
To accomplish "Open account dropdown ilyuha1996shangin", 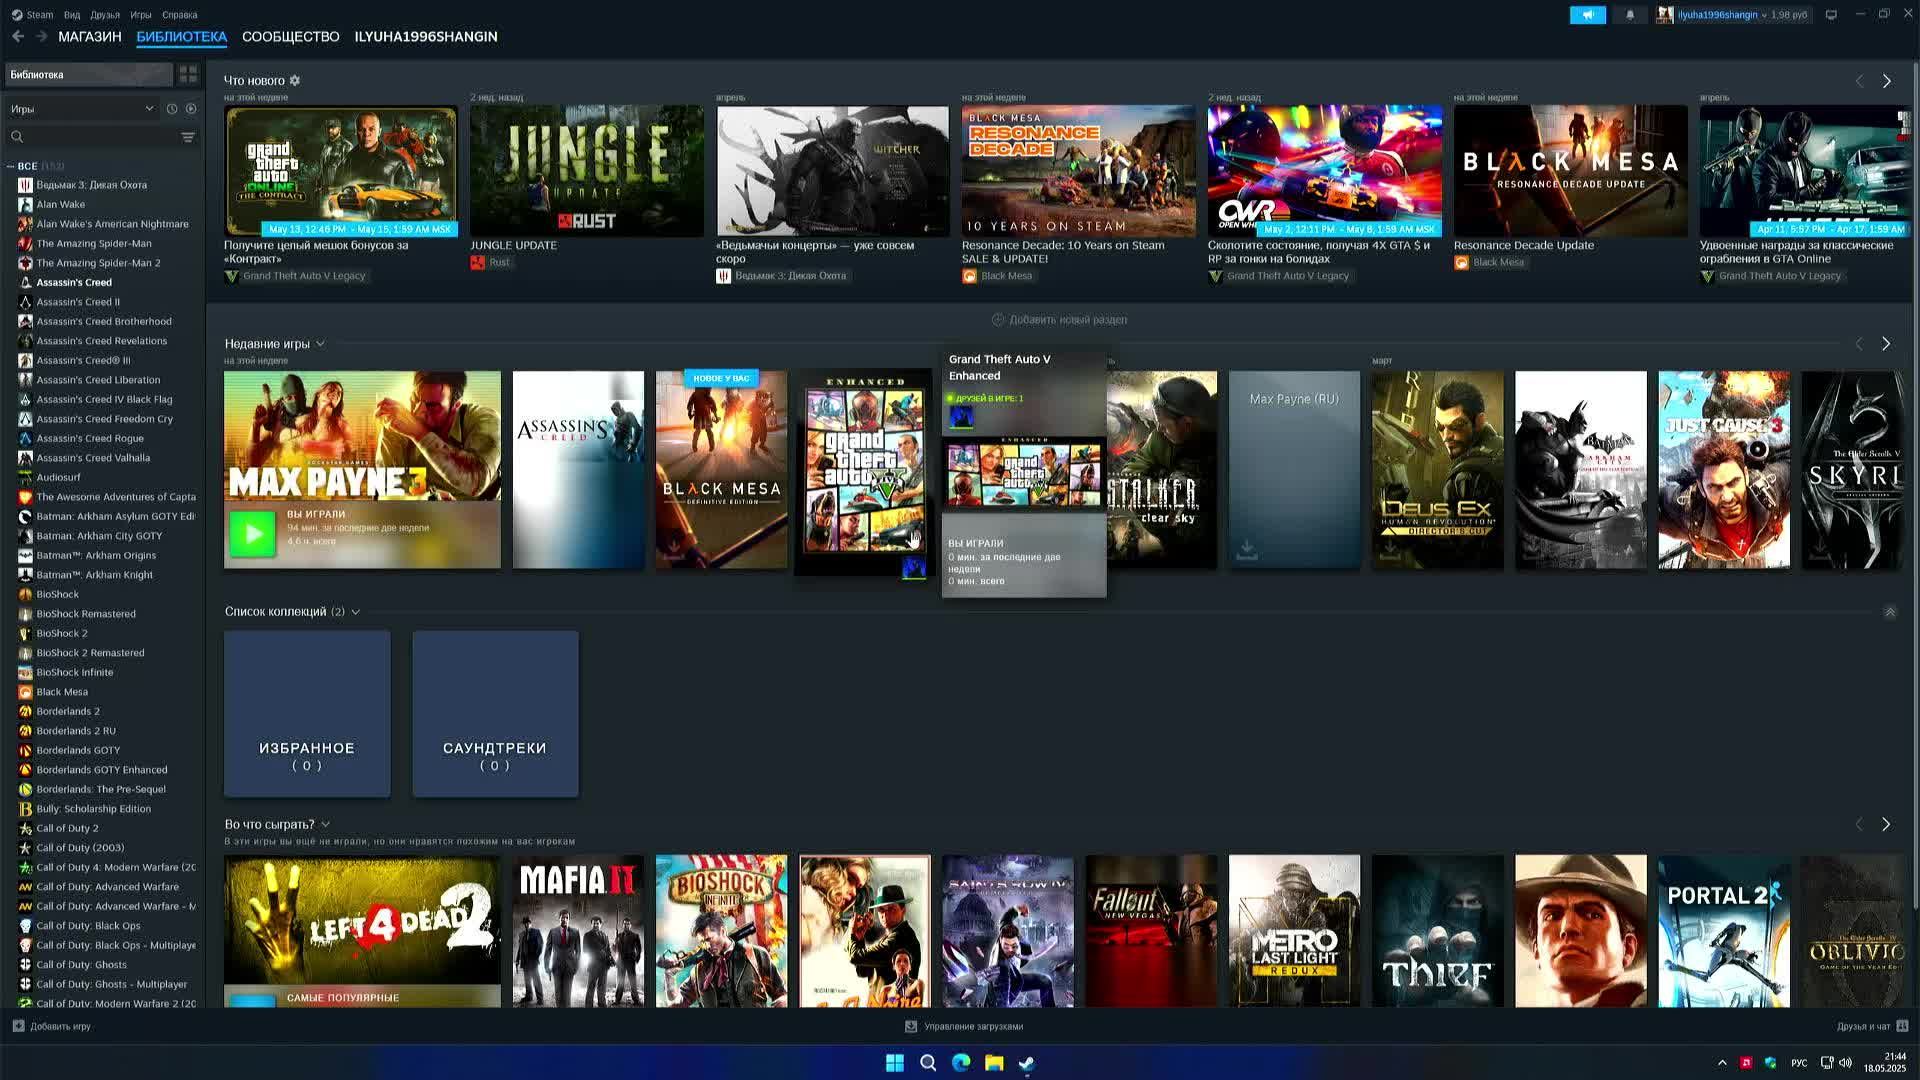I will click(1732, 15).
